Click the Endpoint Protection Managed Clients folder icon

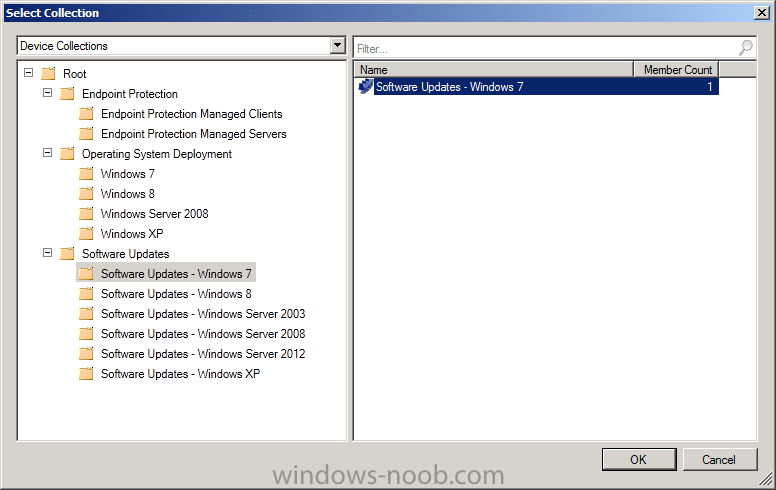tap(86, 114)
